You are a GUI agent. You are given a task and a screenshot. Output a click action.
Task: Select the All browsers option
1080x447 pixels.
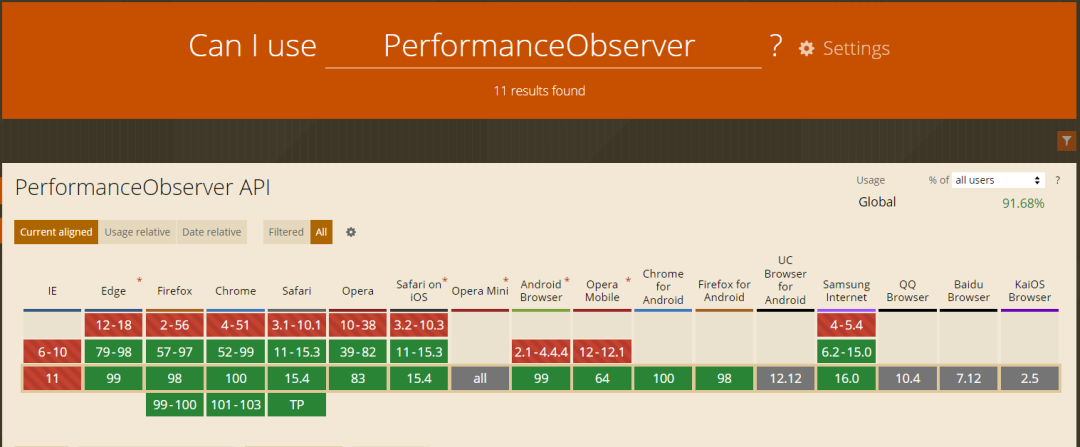(x=322, y=232)
